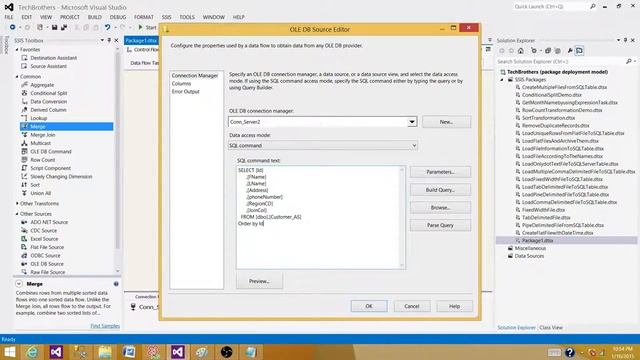The height and width of the screenshot is (360, 640).
Task: Select Columns page in source editor
Action: 181,83
